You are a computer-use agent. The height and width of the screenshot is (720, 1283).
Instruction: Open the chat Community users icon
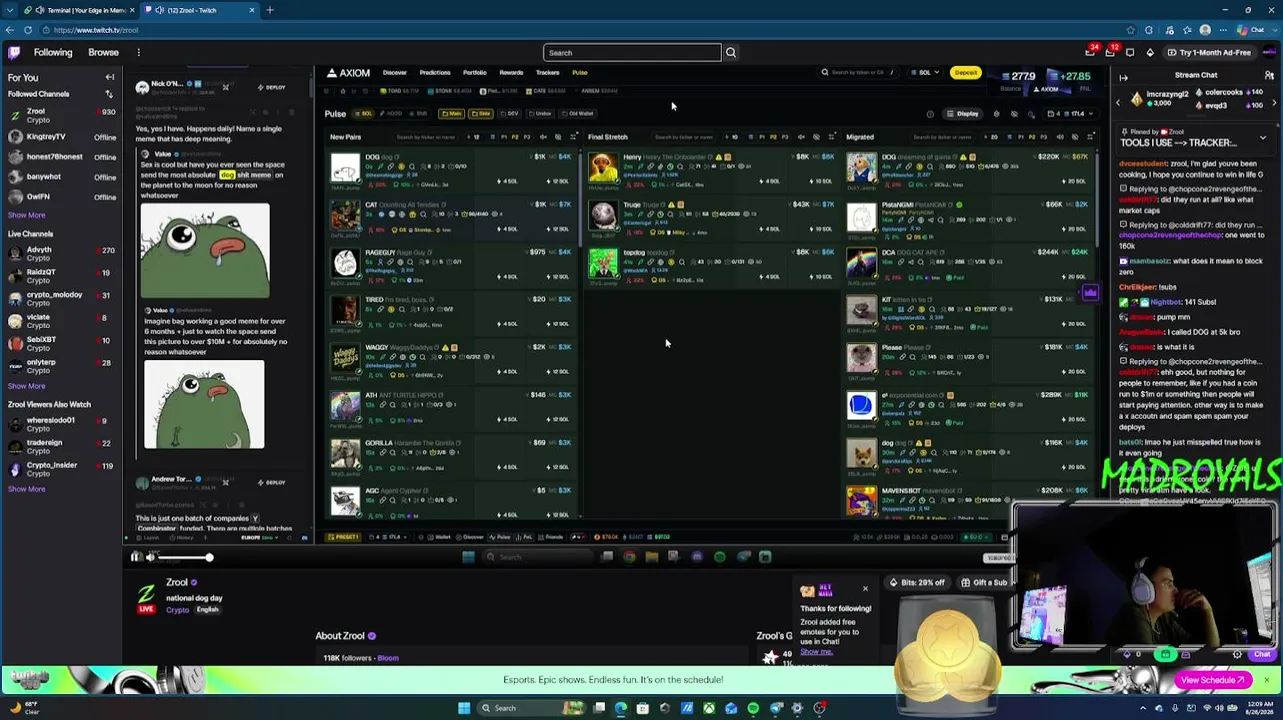click(1270, 76)
